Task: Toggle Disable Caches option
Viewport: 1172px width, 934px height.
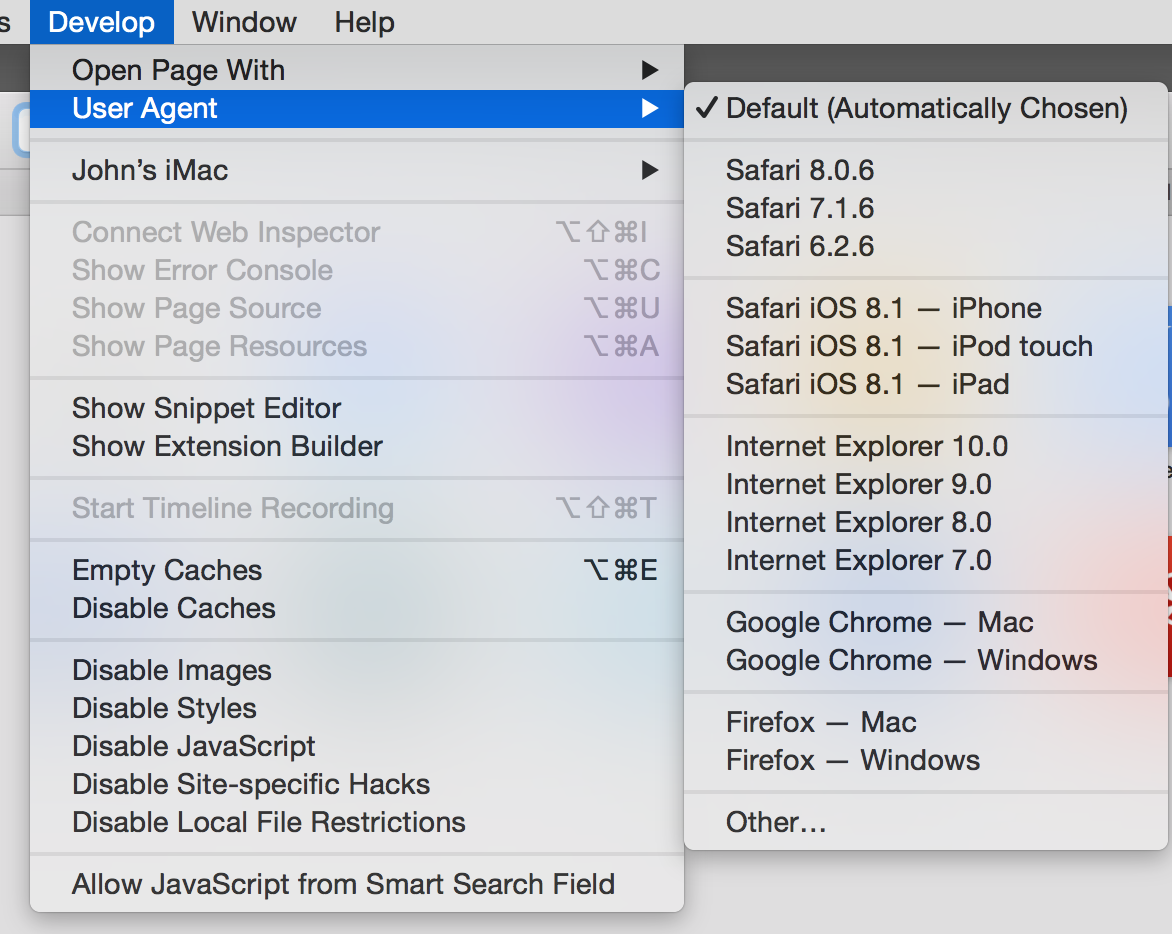Action: click(x=357, y=609)
